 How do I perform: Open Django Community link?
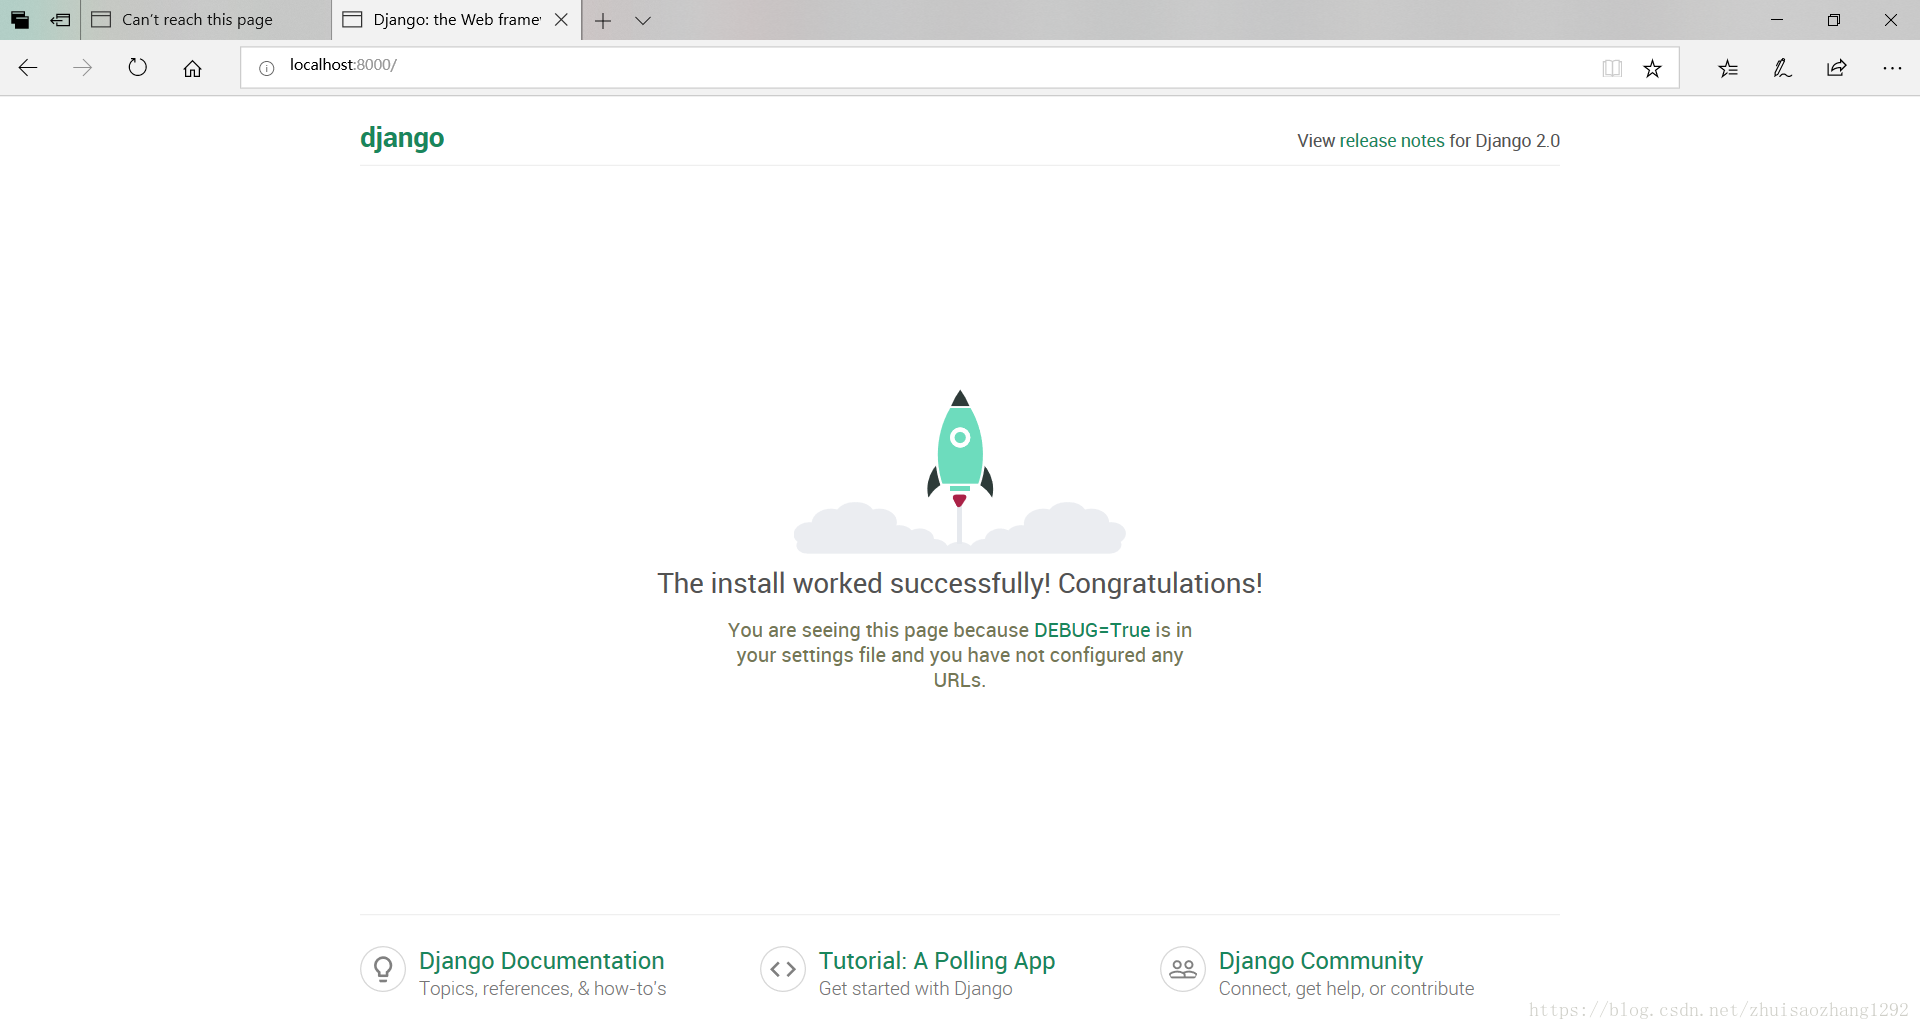(x=1320, y=960)
